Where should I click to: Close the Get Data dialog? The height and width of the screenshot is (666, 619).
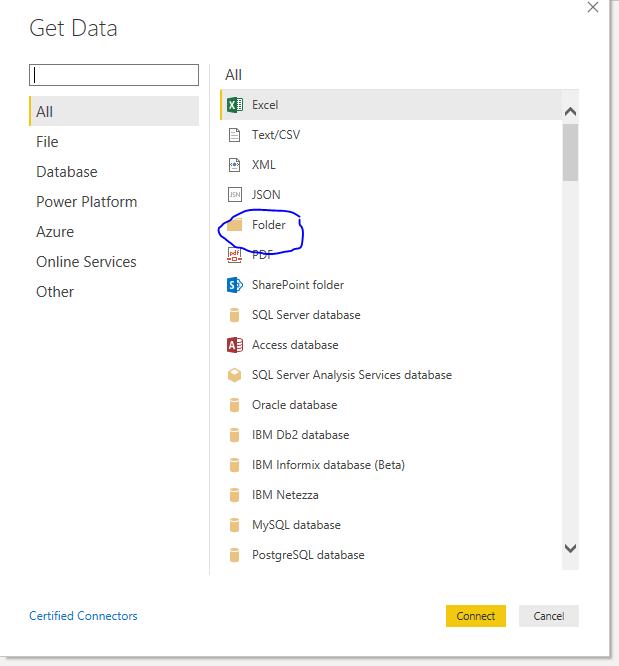pos(593,7)
